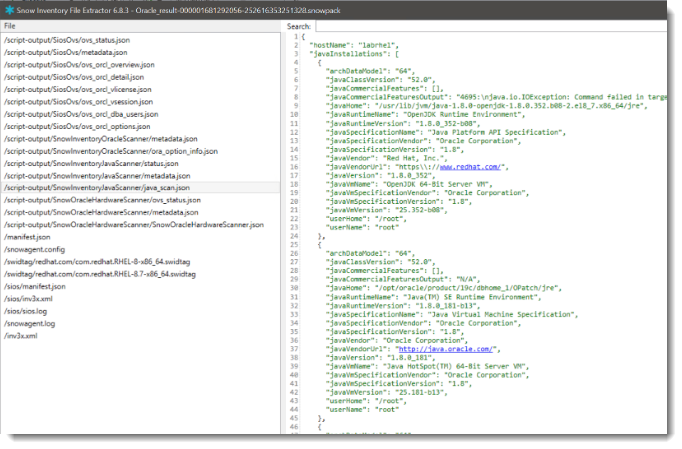Open /sios/sios.log file
The width and height of the screenshot is (682, 449).
pyautogui.click(x=25, y=312)
